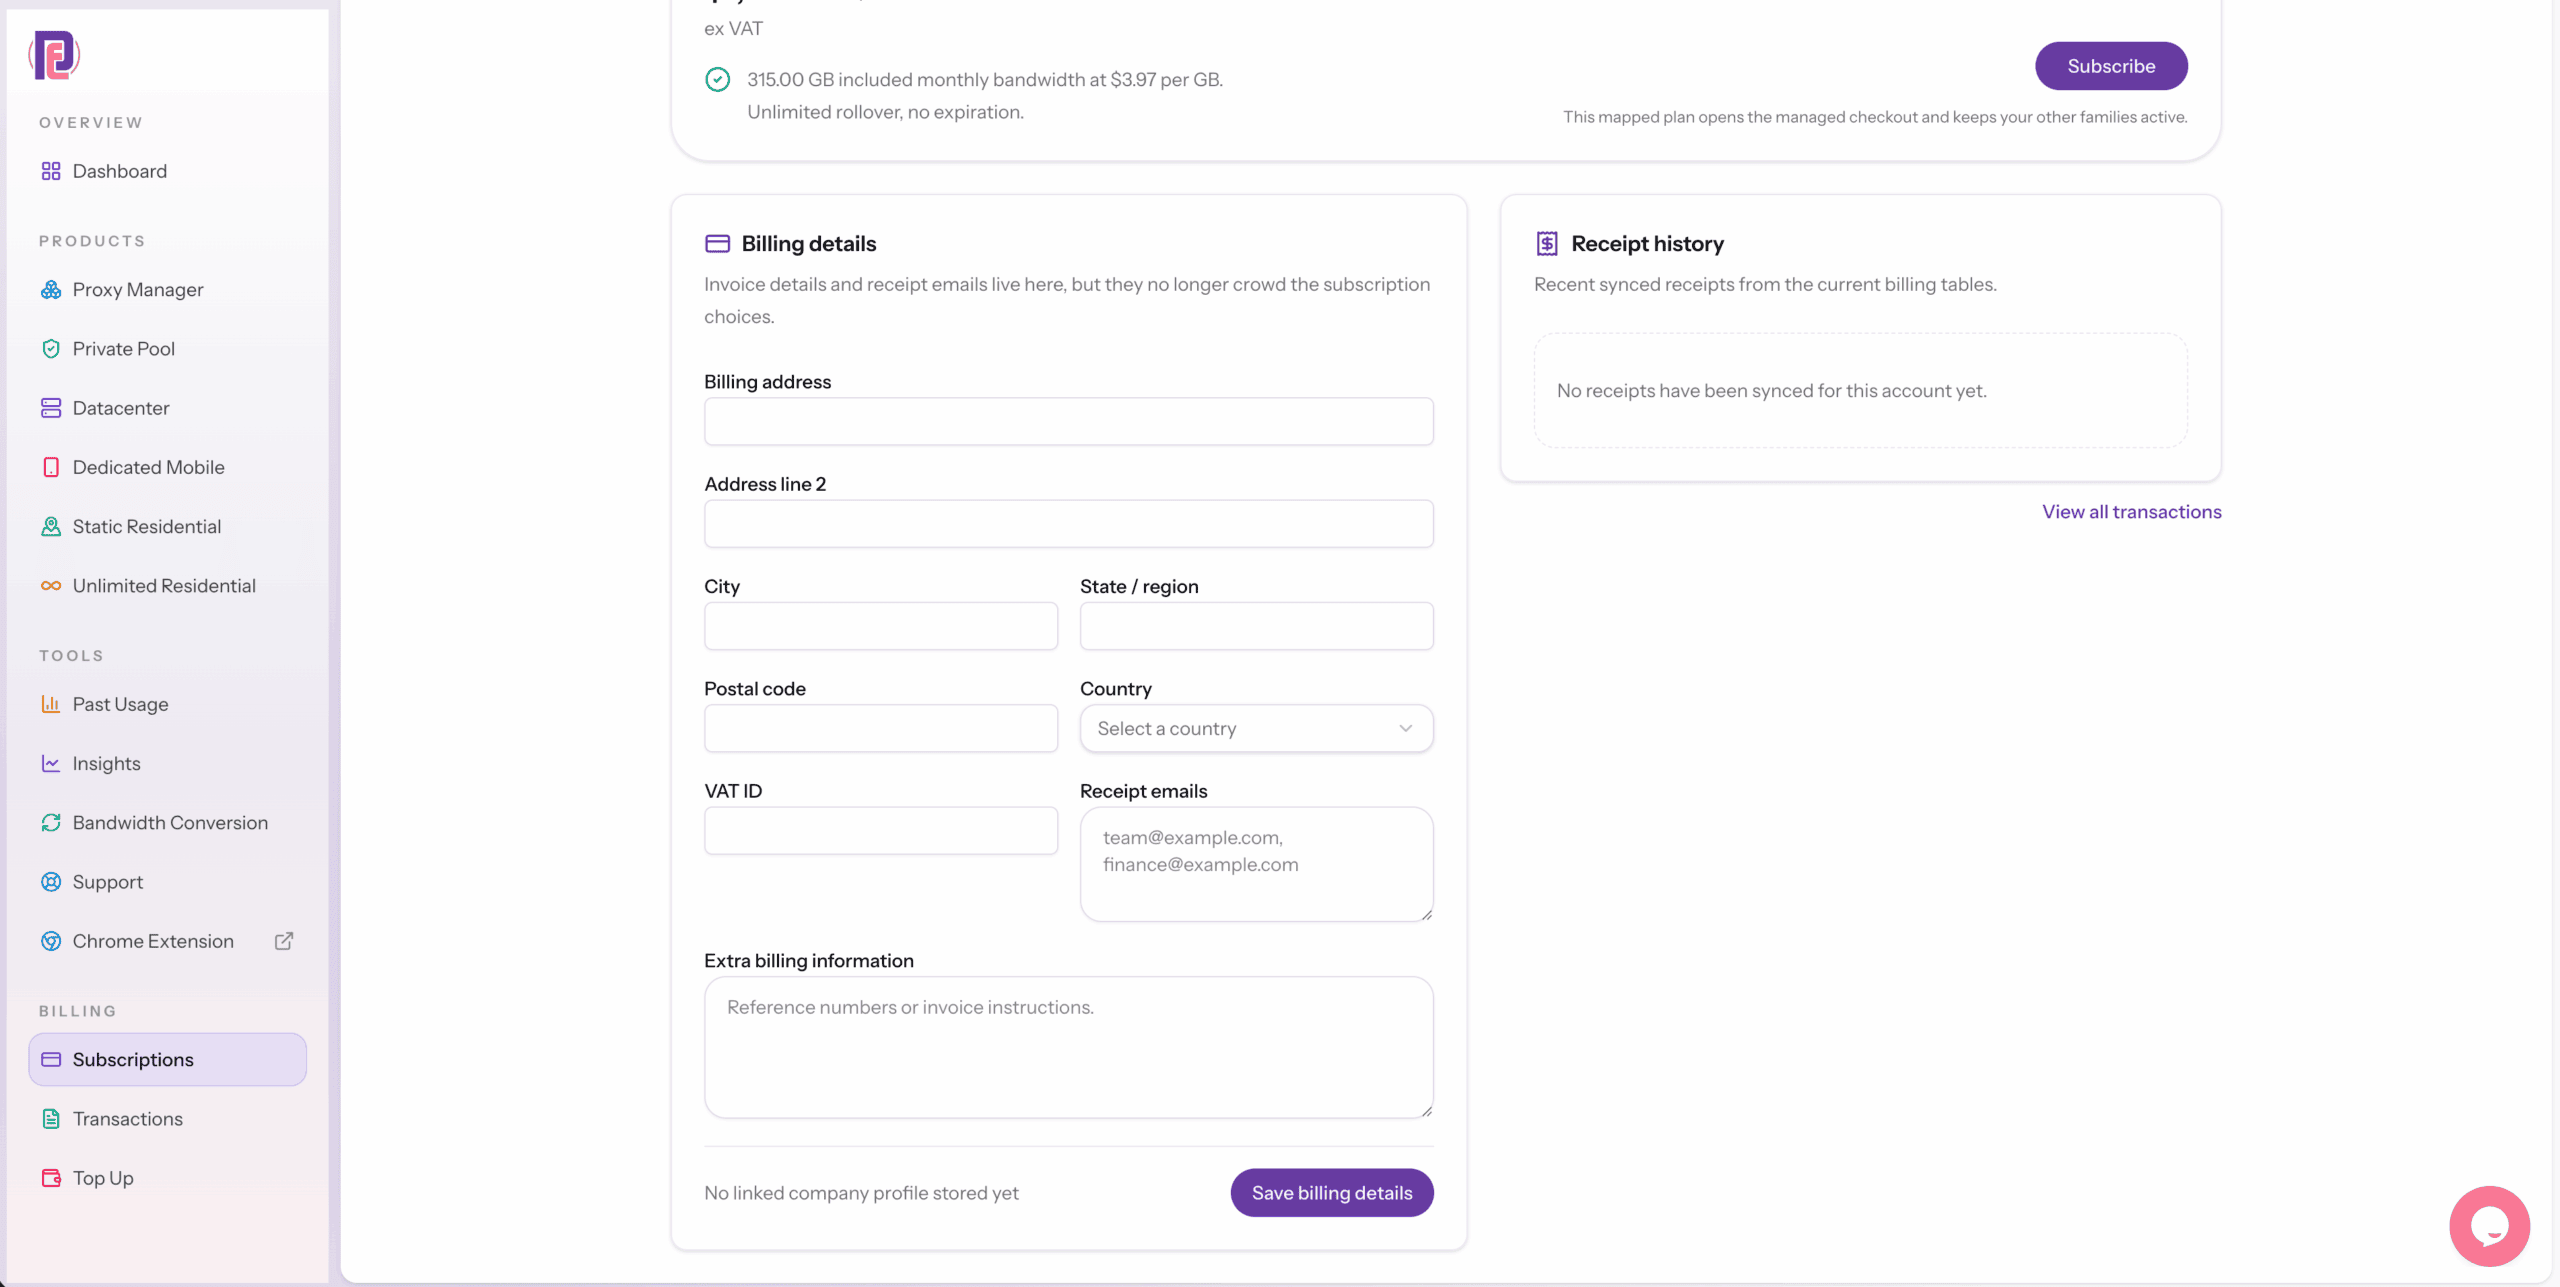Screen dimensions: 2560x1287
Task: Open Unlimited Residential infinity icon
Action: tap(51, 586)
